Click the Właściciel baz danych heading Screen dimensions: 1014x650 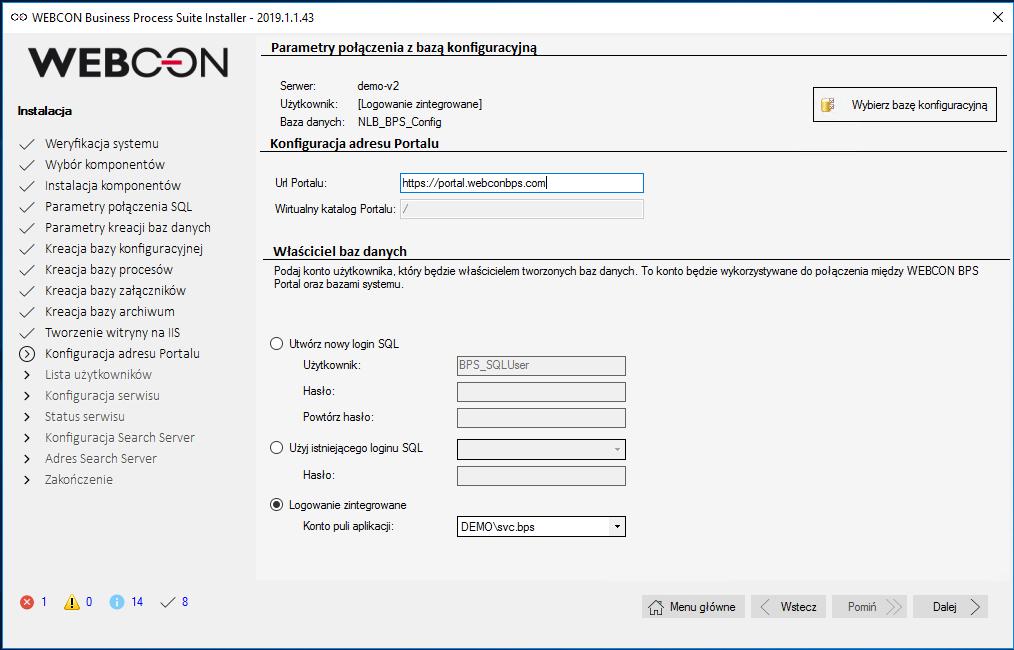(x=340, y=251)
